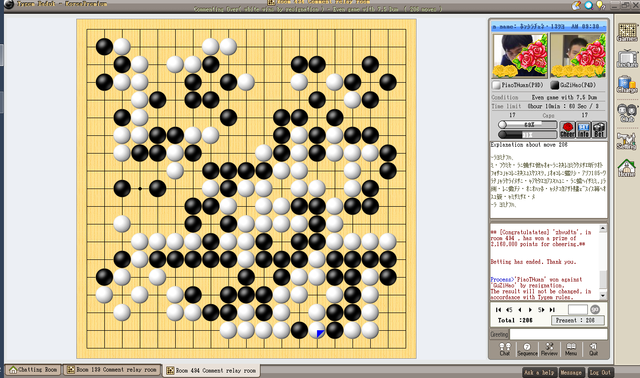
Task: Go to Home via house icon
Action: (626, 168)
